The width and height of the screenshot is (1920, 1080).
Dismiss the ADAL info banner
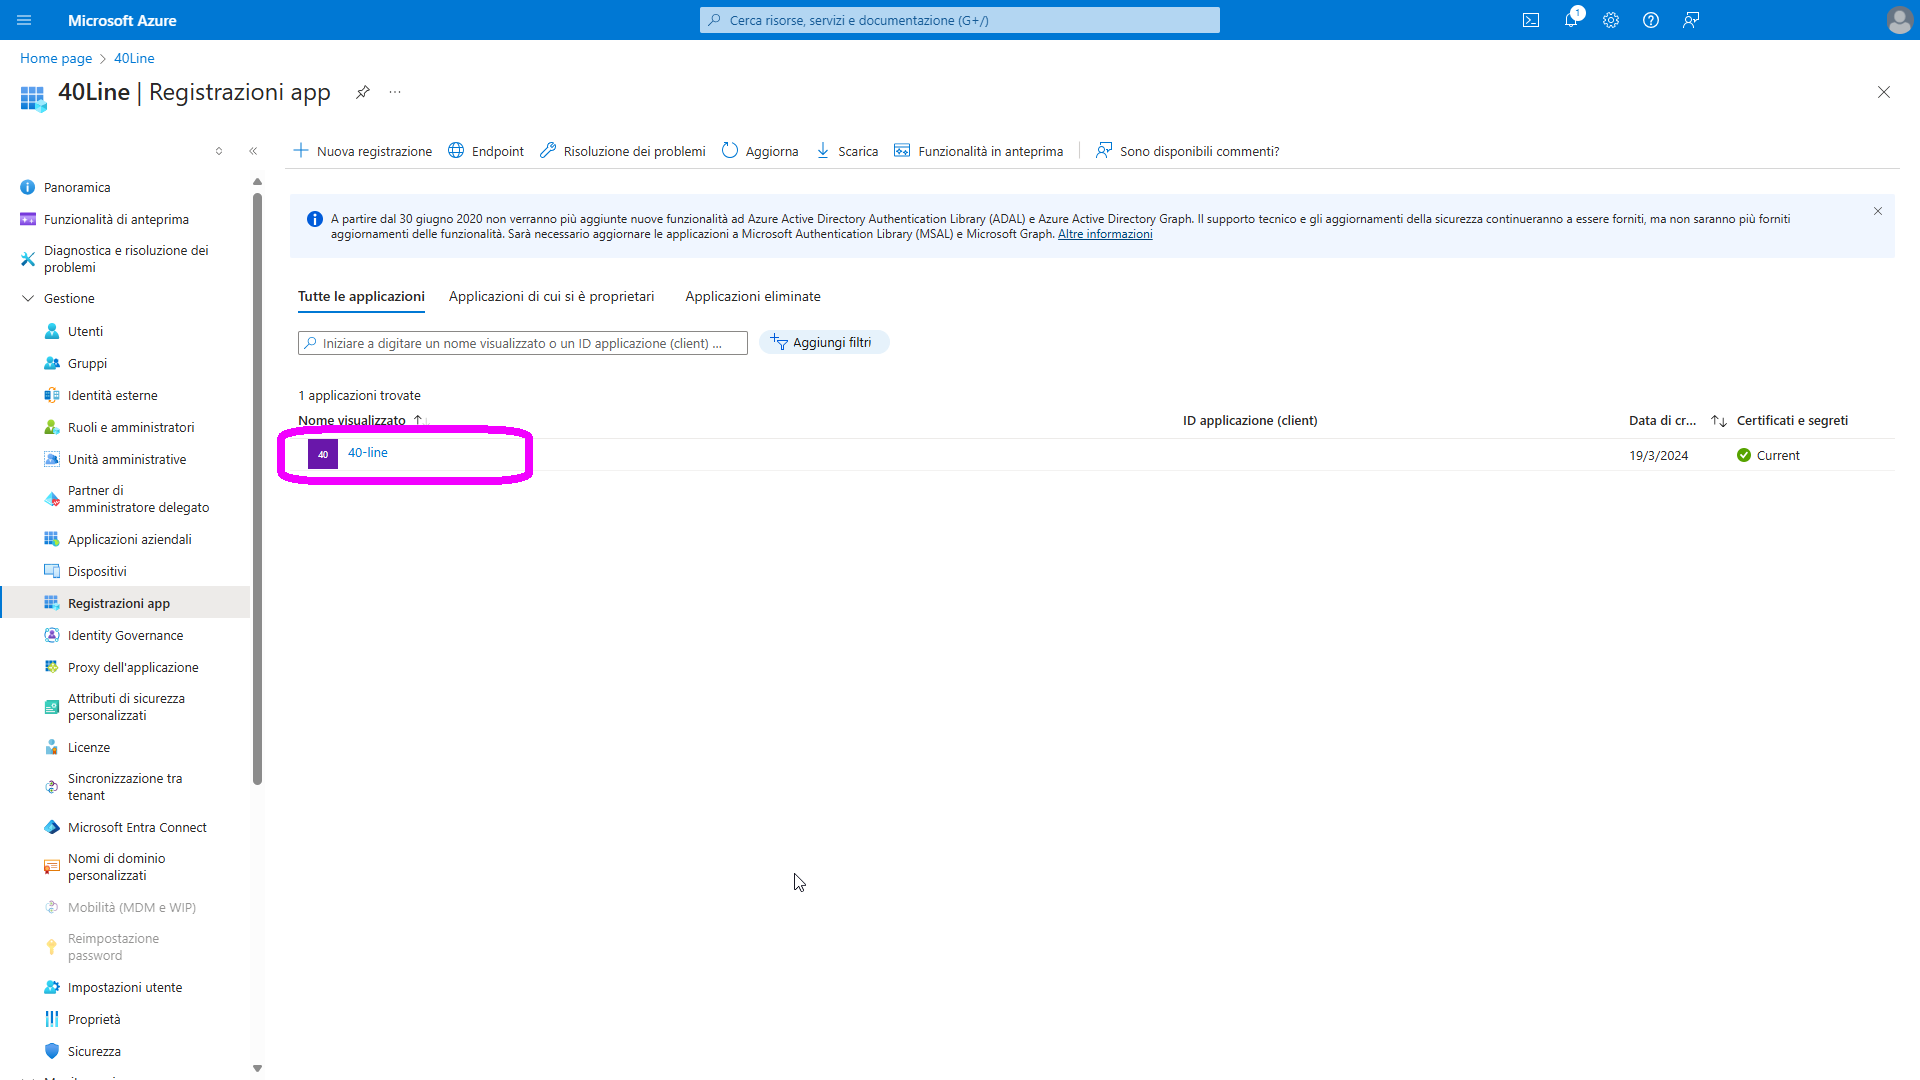click(1878, 211)
